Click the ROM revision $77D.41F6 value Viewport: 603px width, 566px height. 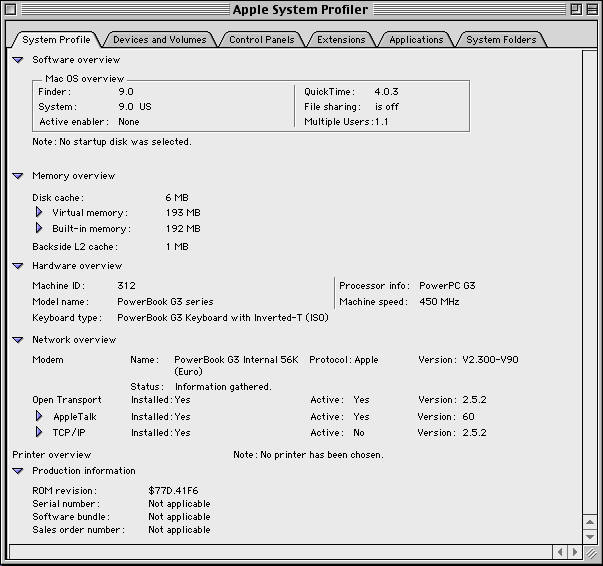[x=173, y=491]
